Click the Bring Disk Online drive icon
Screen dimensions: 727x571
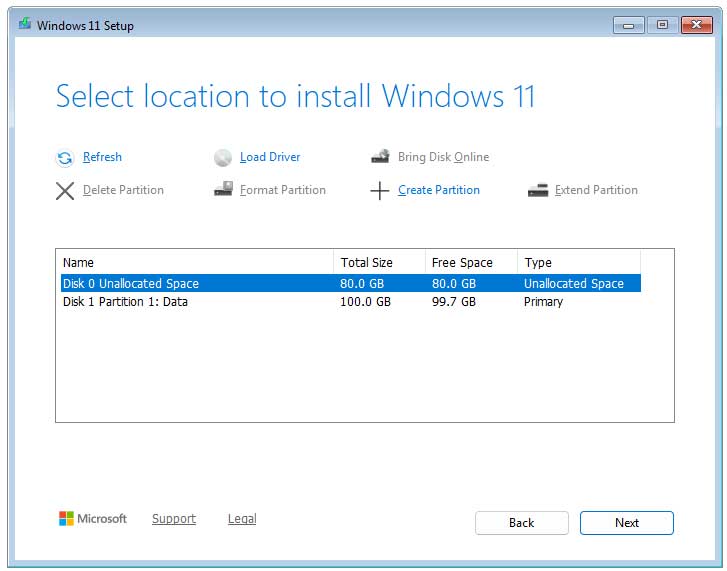point(380,157)
